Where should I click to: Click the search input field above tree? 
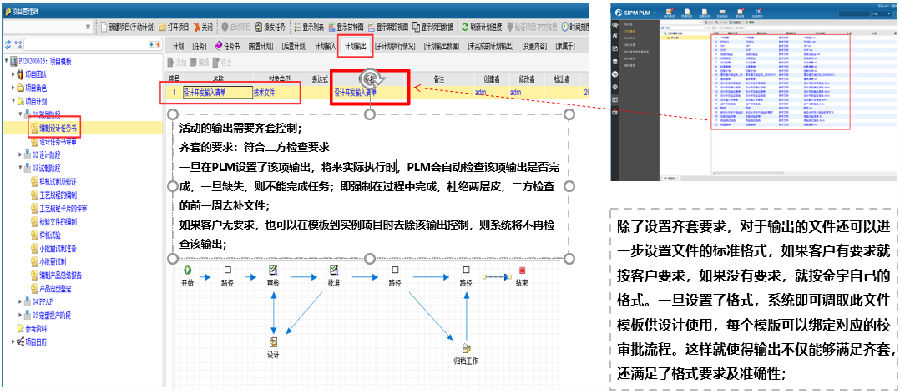86,44
